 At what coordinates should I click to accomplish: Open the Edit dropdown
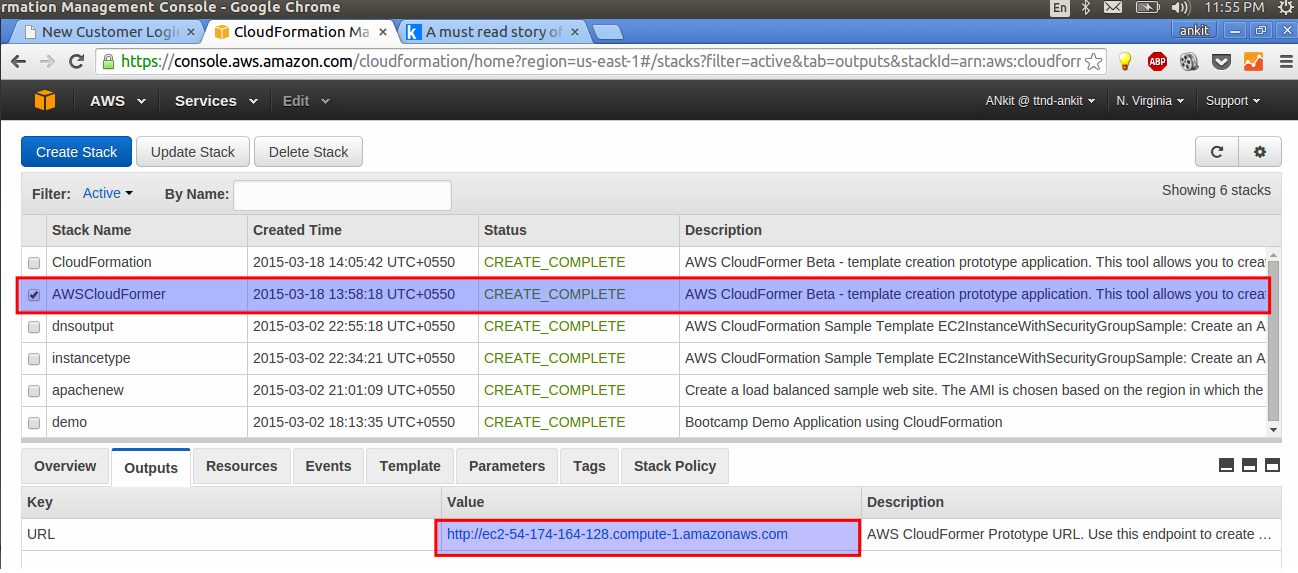(x=306, y=101)
